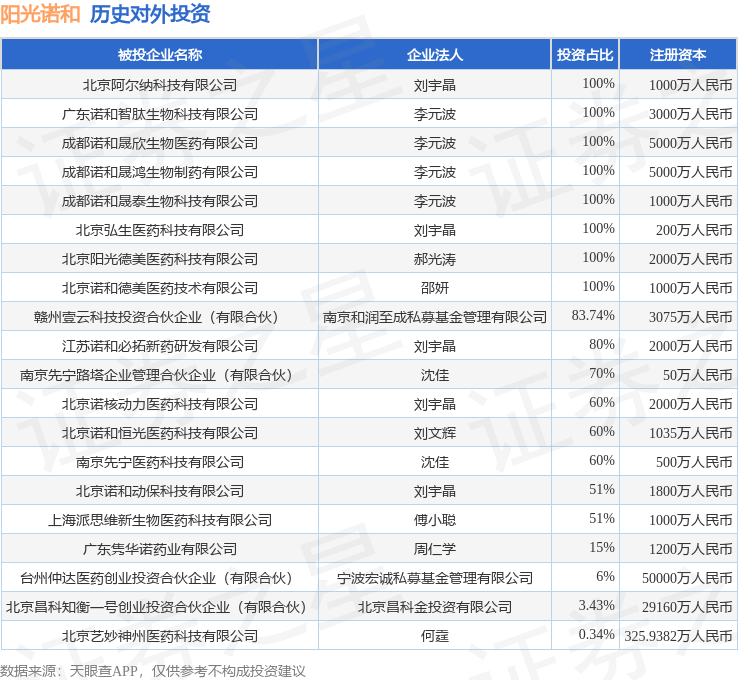Click 成都诺和晟鸿生物制药有限公司 cell

coord(160,172)
